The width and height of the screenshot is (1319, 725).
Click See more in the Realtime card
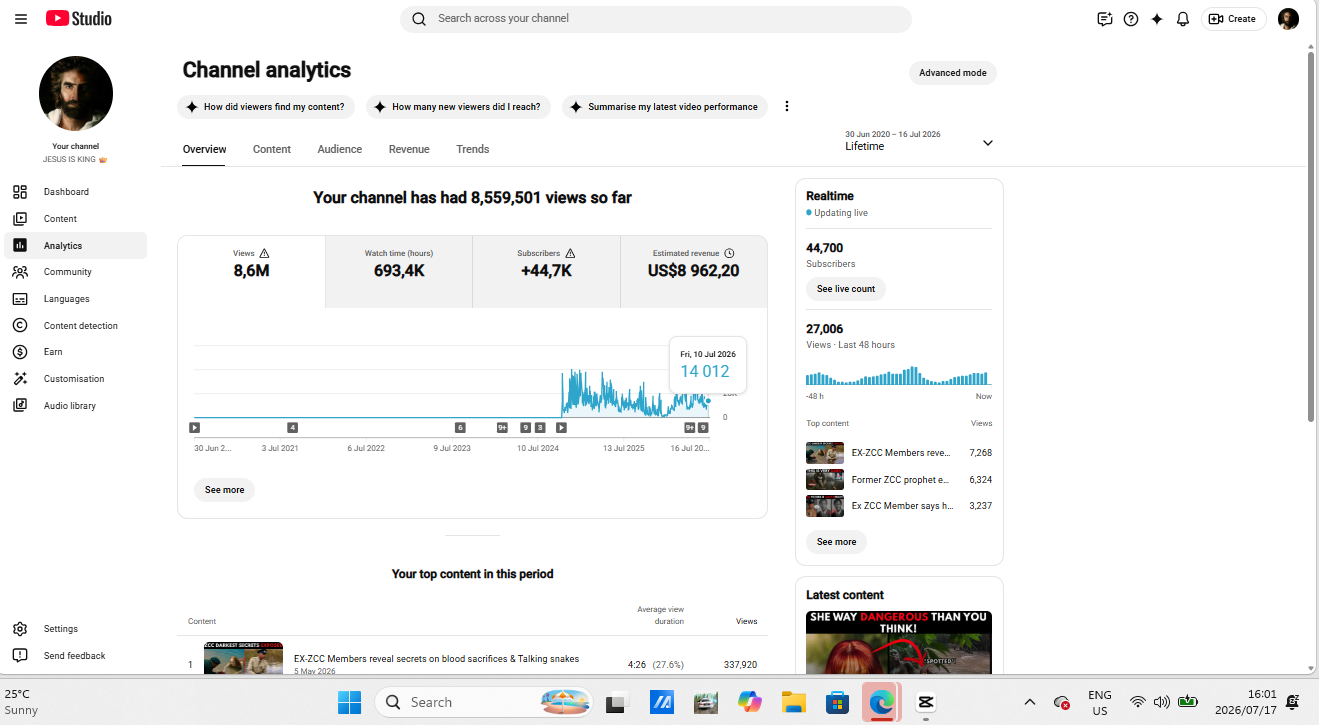point(837,542)
